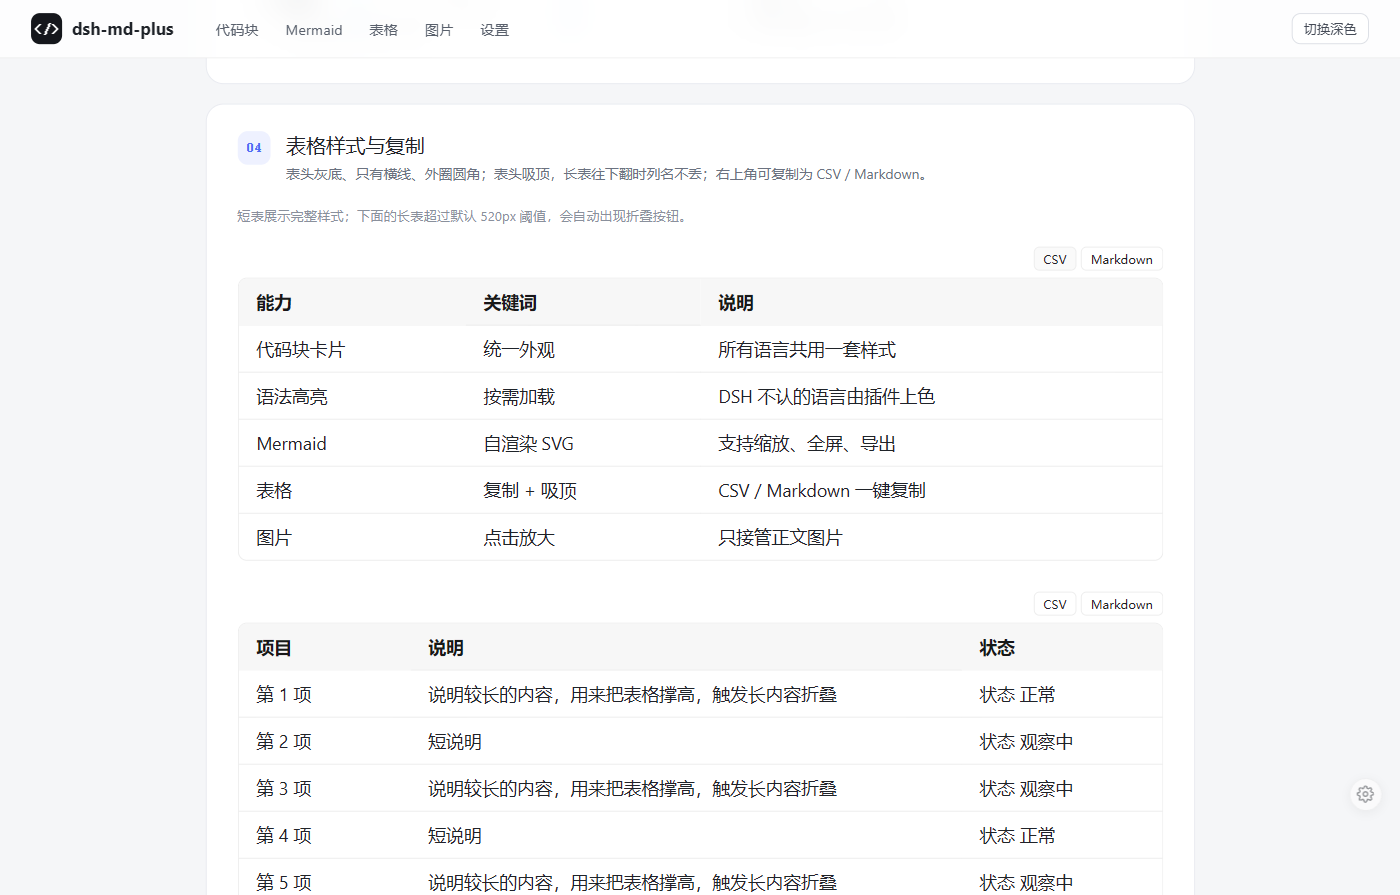The width and height of the screenshot is (1400, 895).
Task: Click the CSV / Markdown 一键复制 cell
Action: coord(931,490)
